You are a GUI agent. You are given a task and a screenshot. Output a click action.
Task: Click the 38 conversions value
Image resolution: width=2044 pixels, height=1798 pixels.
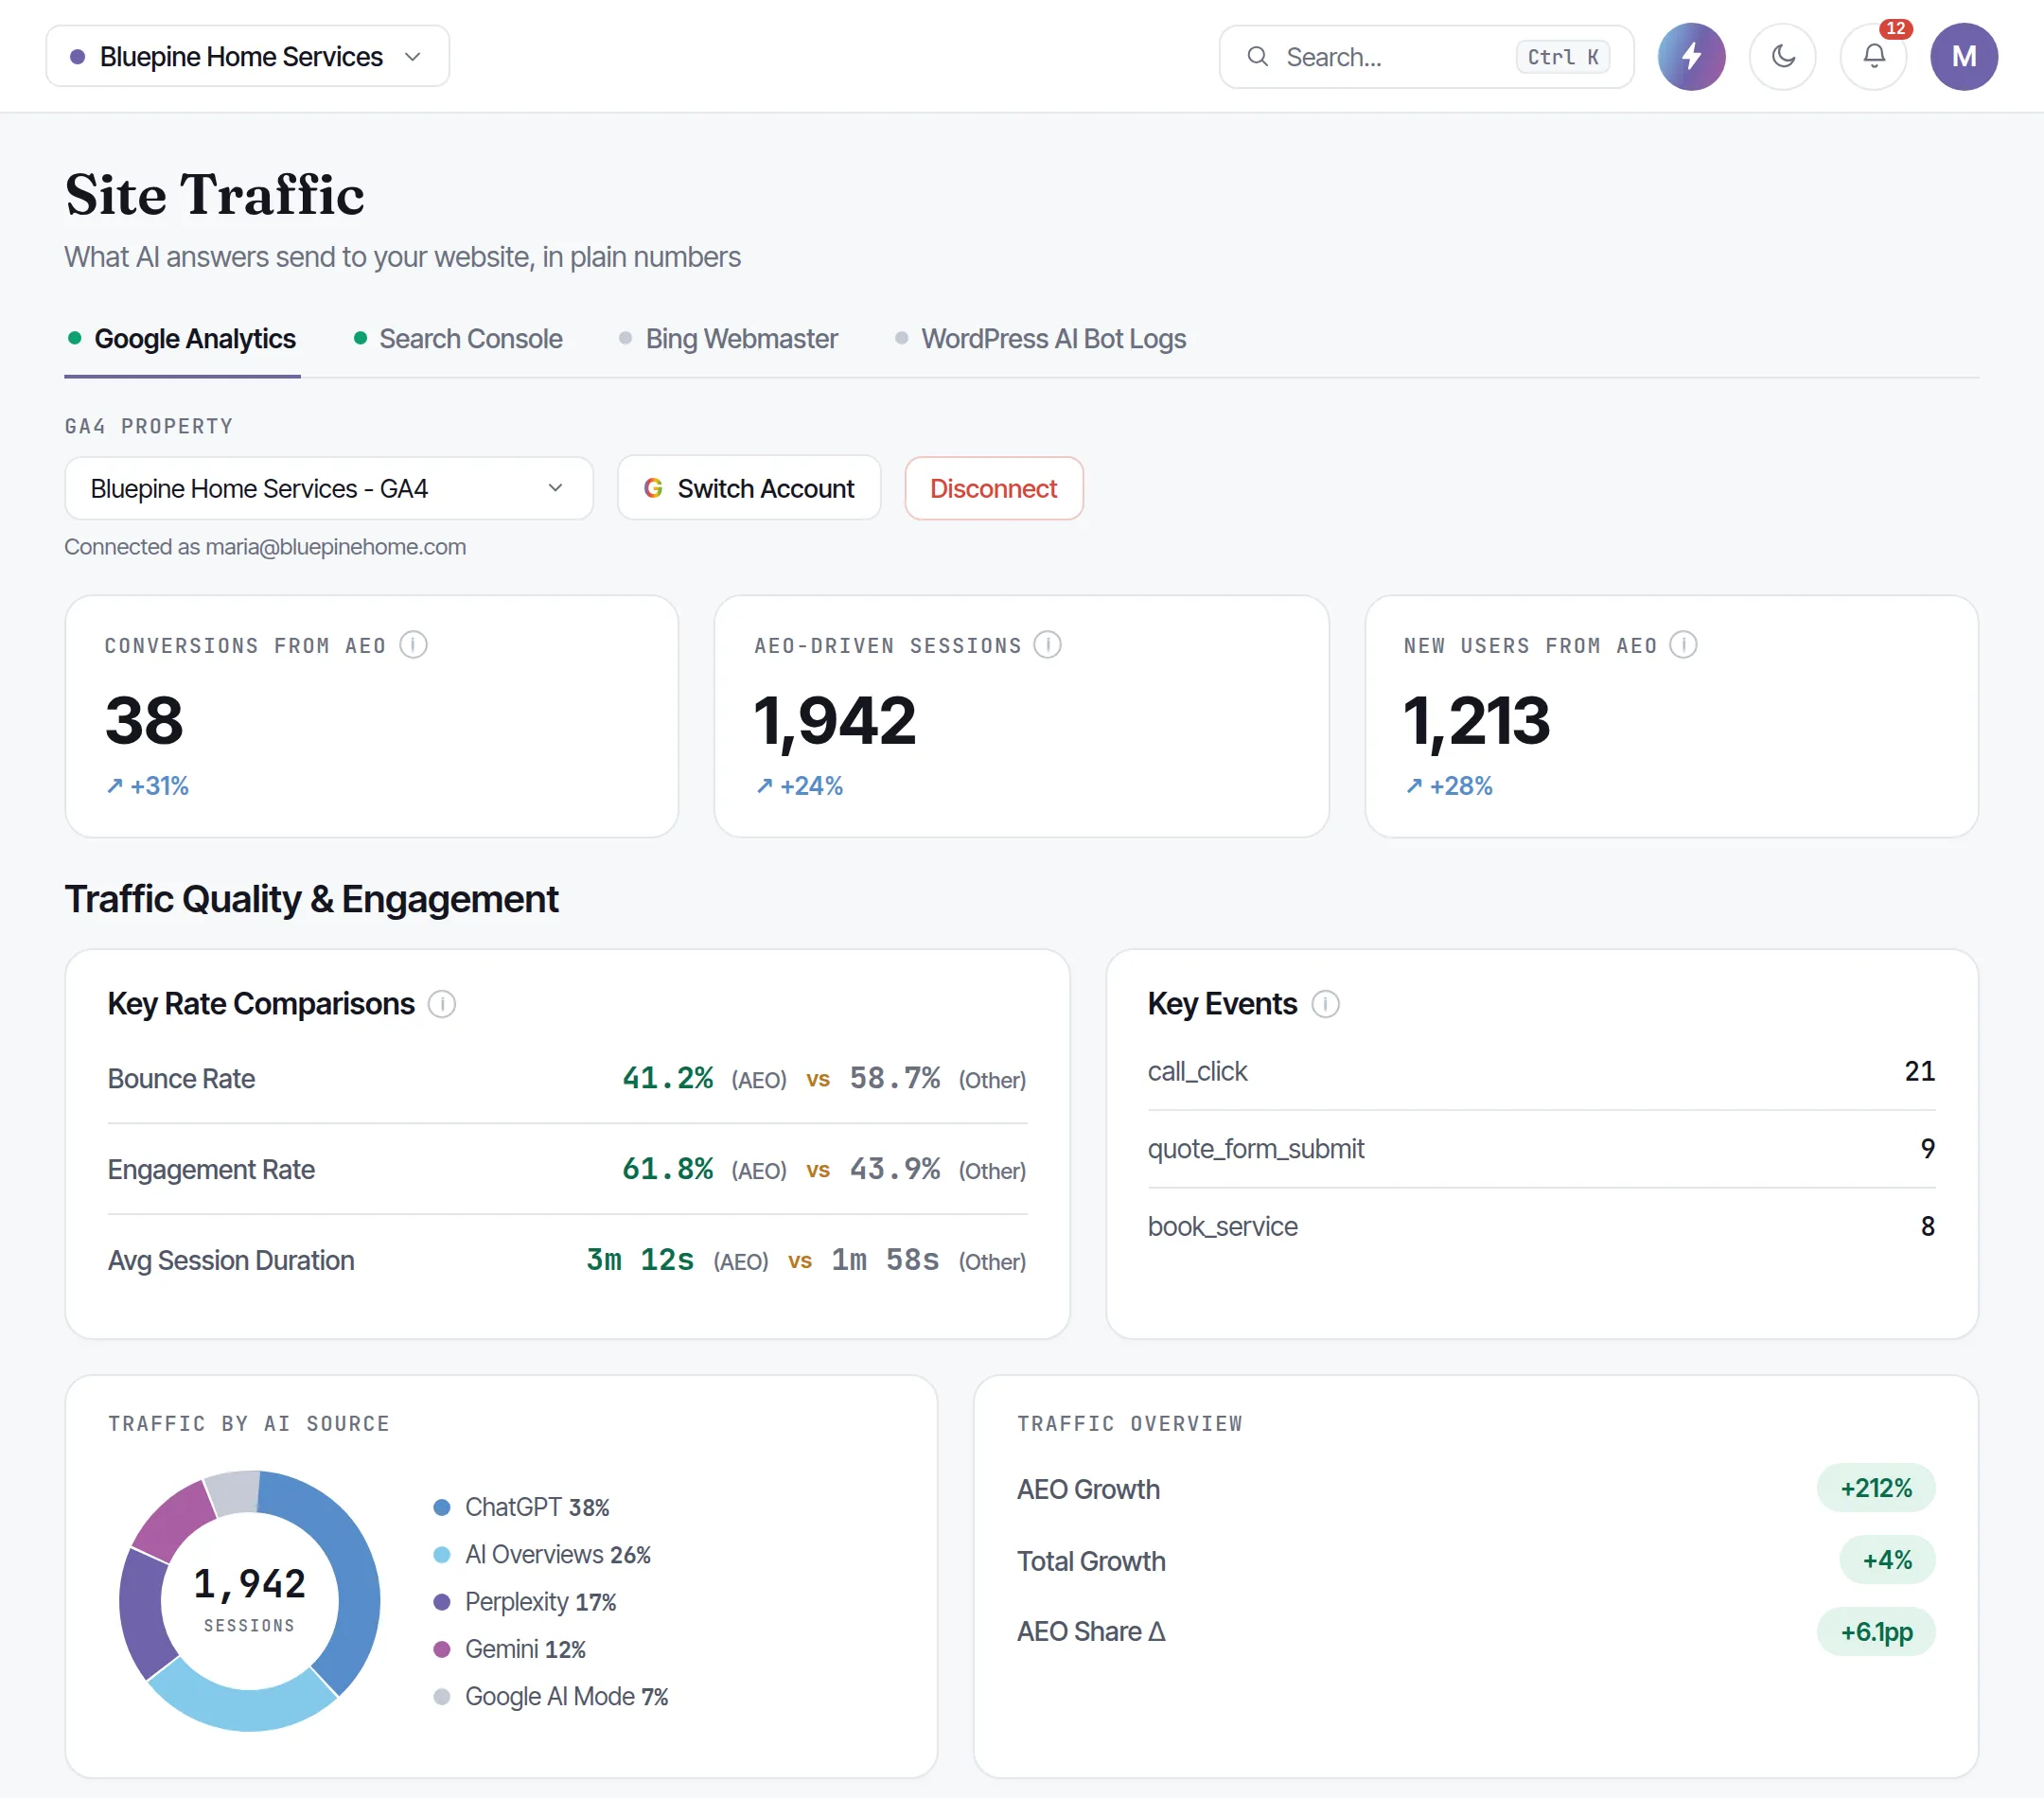(x=144, y=721)
